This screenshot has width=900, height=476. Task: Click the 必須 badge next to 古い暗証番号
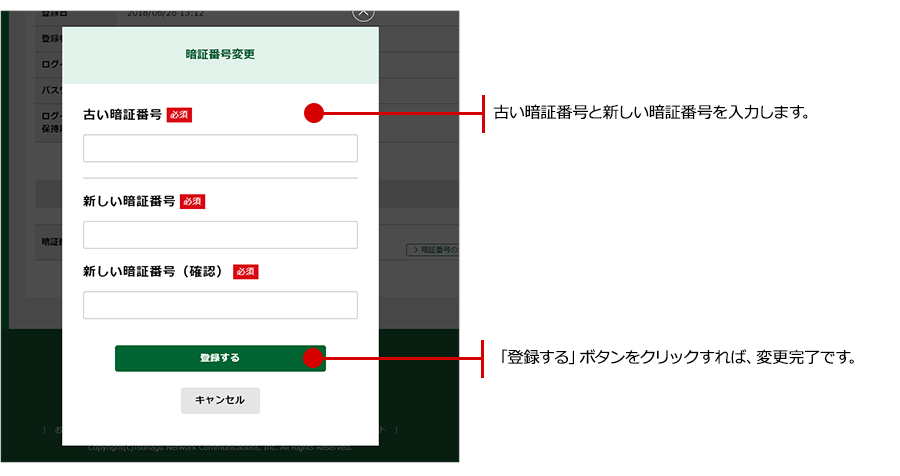click(179, 115)
